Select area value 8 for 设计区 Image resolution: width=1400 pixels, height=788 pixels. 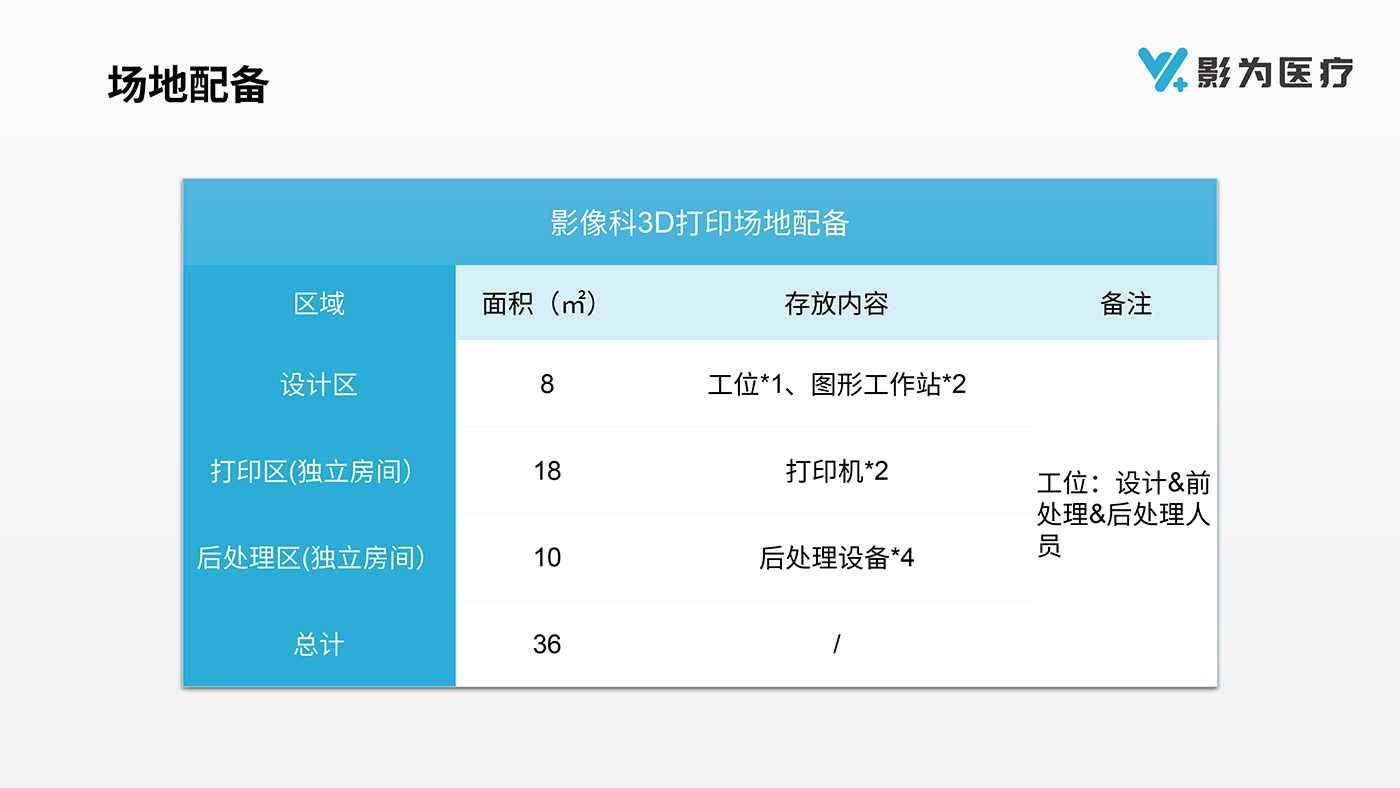point(547,384)
